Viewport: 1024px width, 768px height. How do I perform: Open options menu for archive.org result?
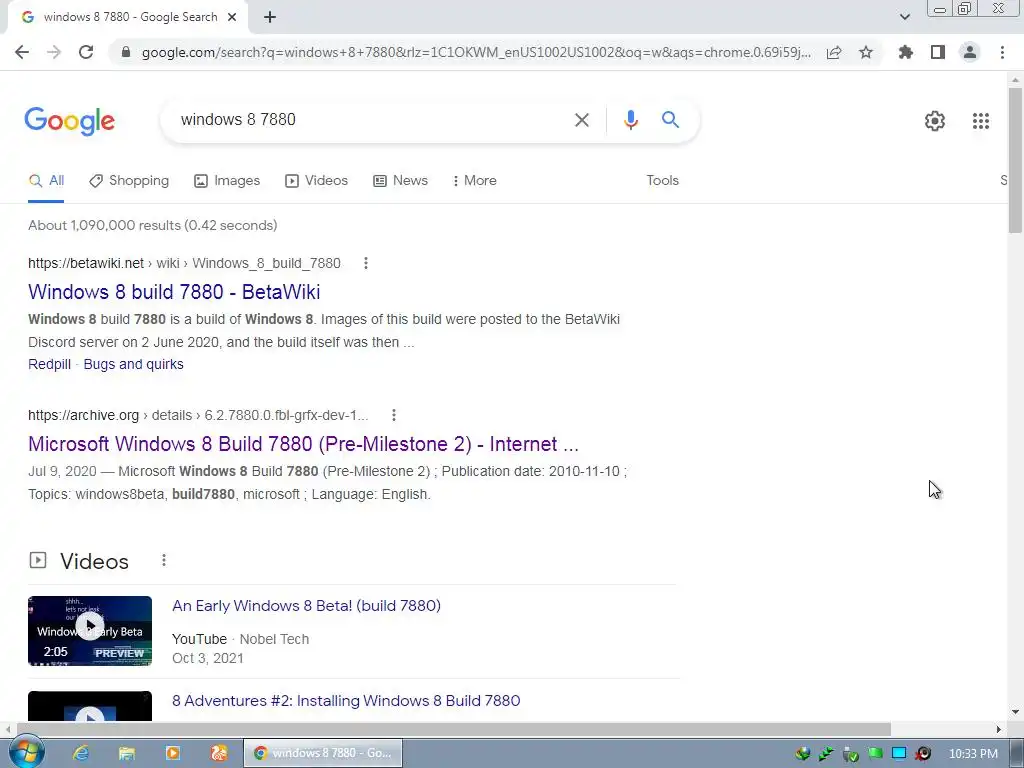click(x=393, y=415)
